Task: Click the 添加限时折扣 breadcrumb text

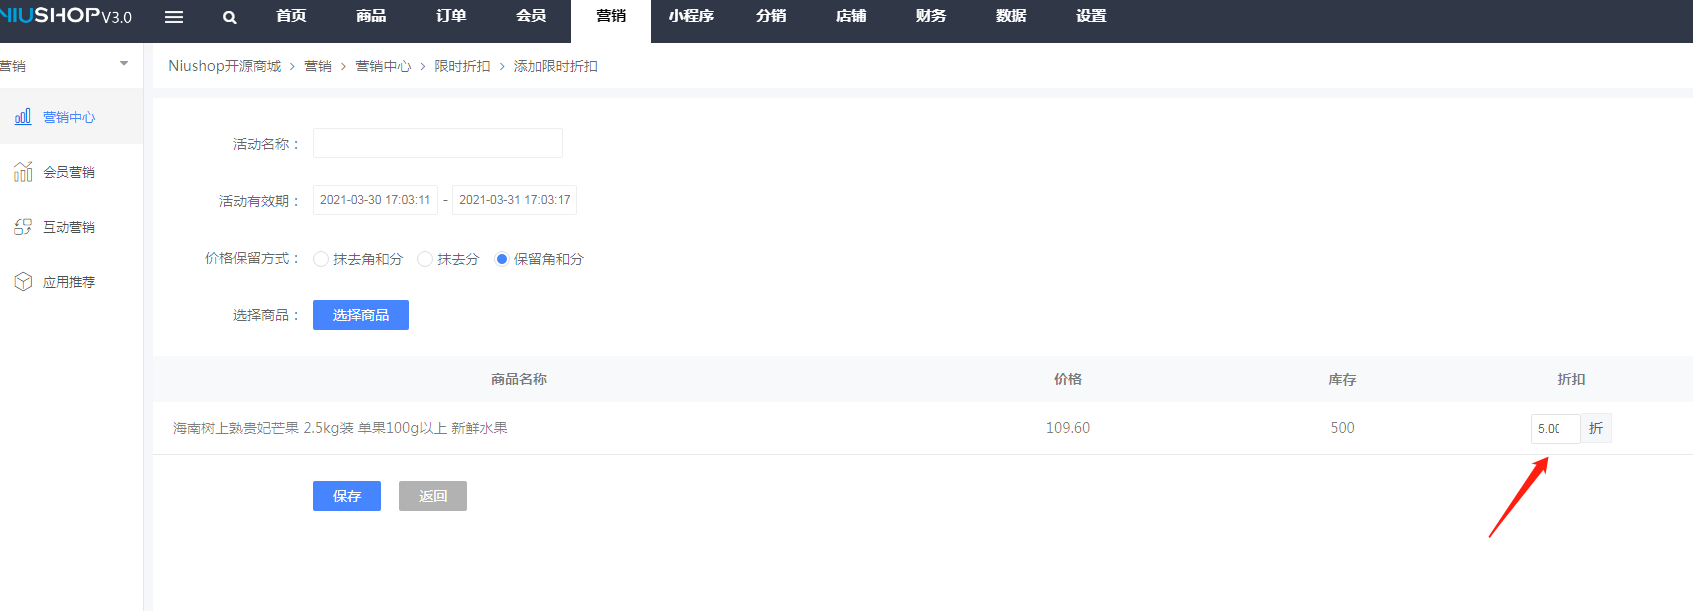Action: coord(556,66)
